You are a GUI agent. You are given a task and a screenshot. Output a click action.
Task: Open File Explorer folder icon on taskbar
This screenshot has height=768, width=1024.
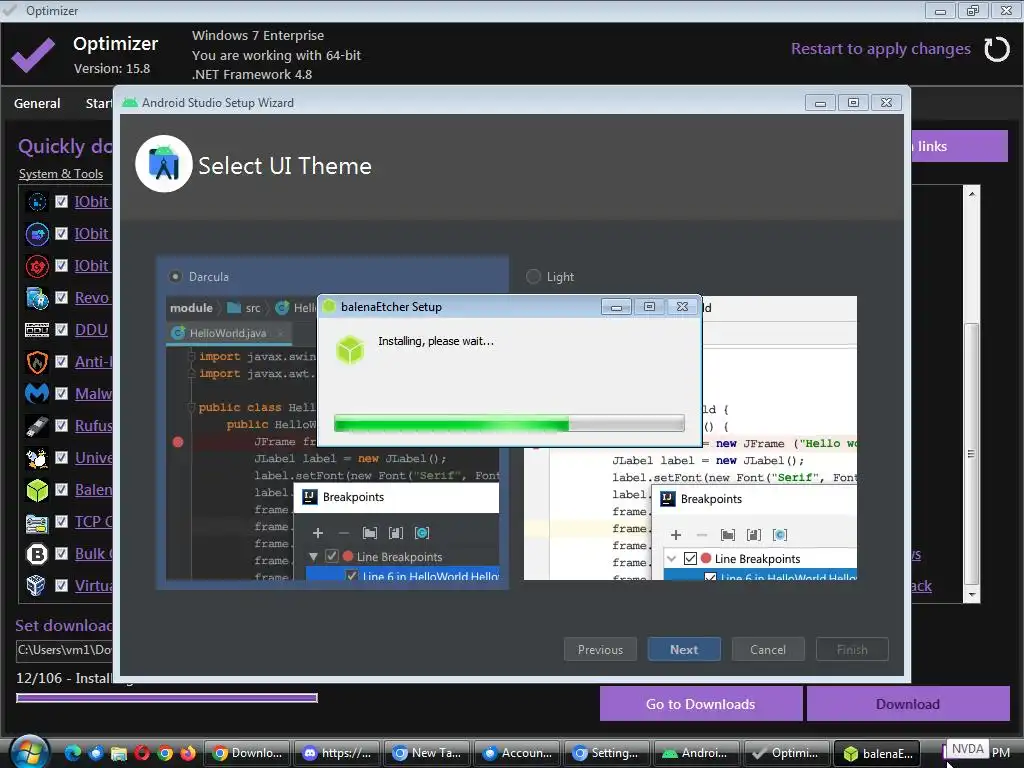click(118, 753)
